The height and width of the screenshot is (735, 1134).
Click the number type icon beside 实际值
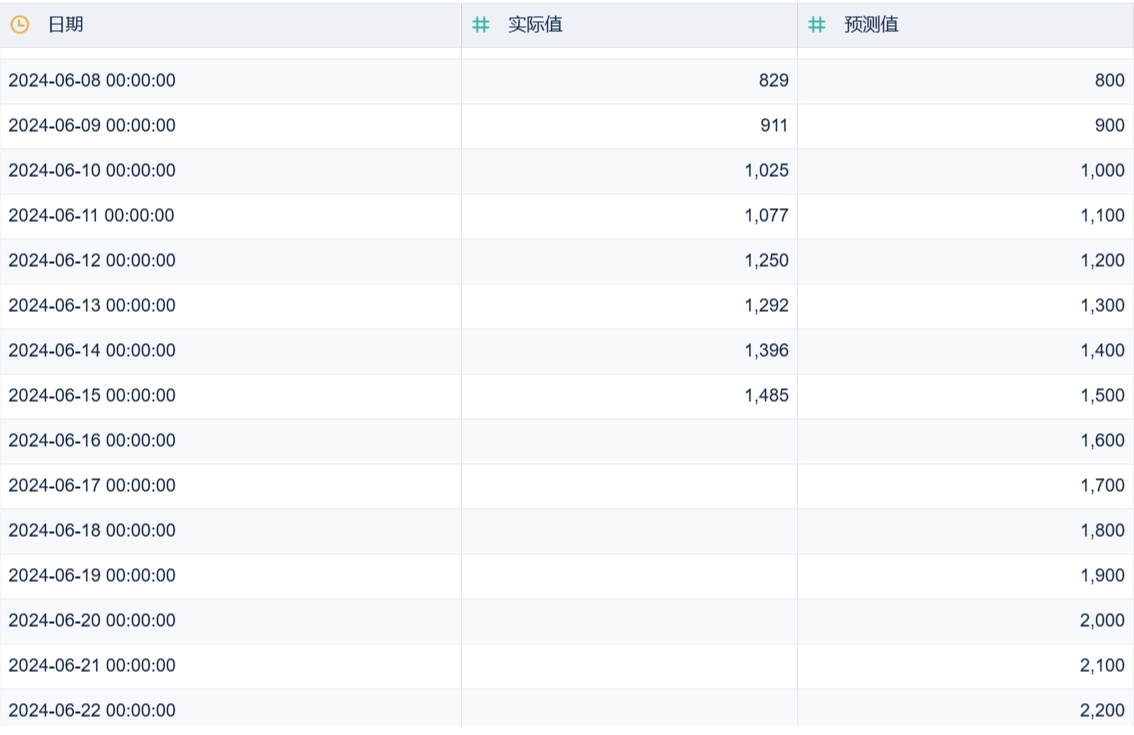click(481, 25)
